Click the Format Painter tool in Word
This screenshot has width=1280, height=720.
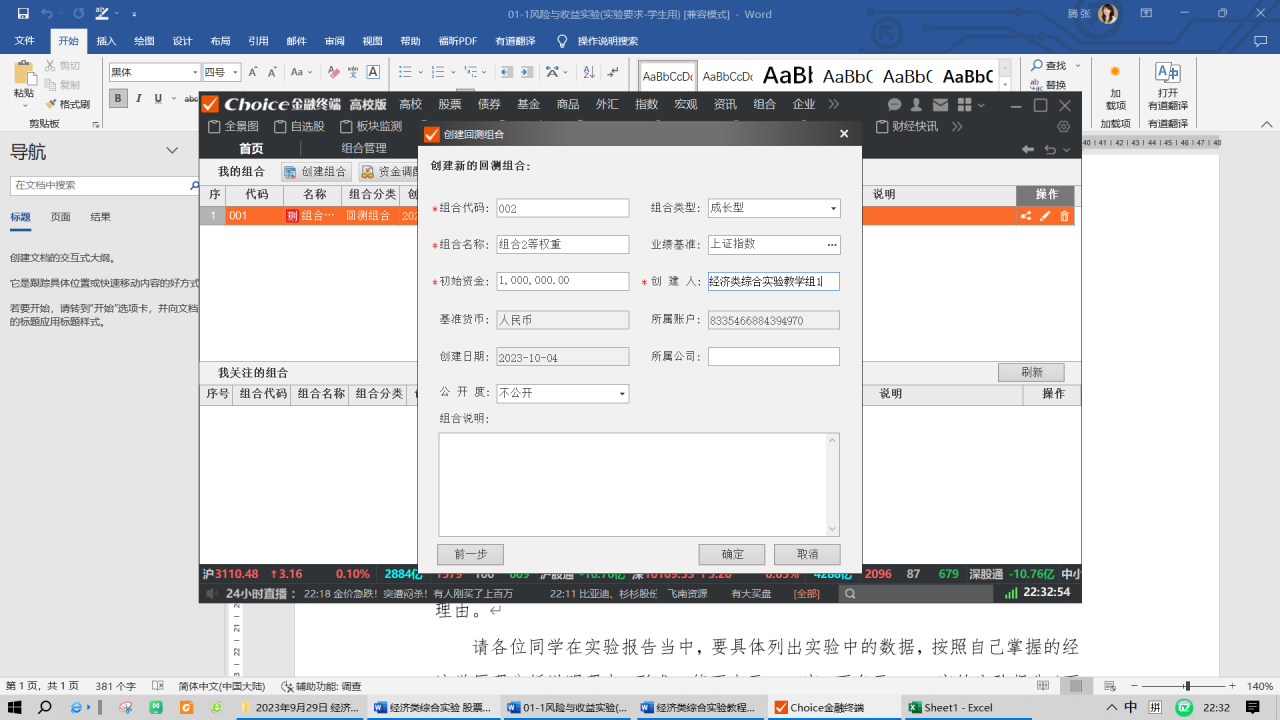click(x=67, y=104)
